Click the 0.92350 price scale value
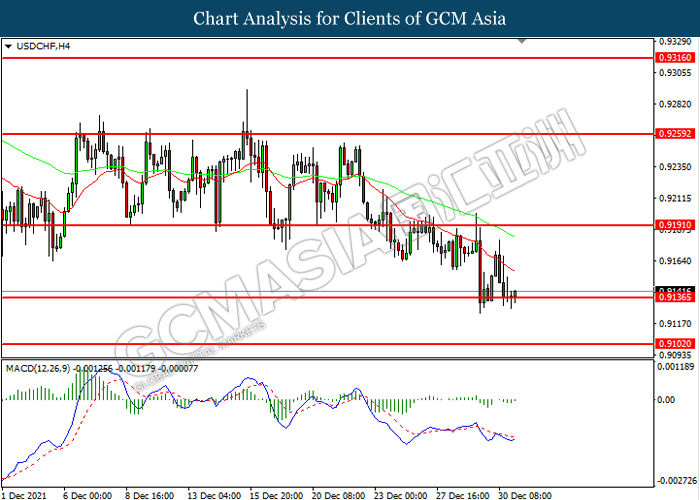 tap(675, 167)
